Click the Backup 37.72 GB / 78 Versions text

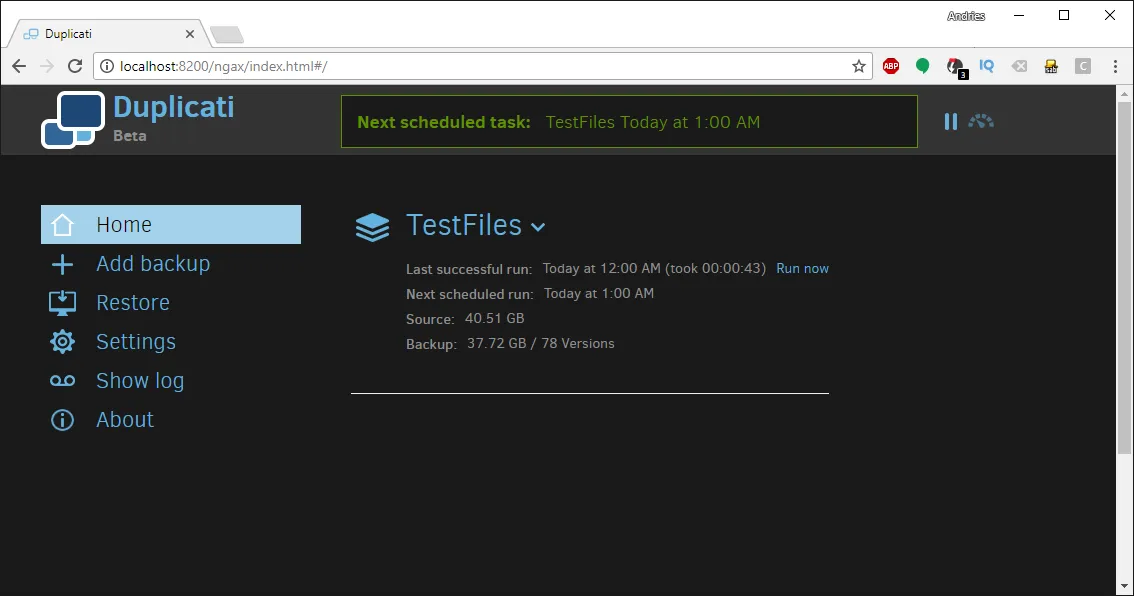tap(540, 344)
